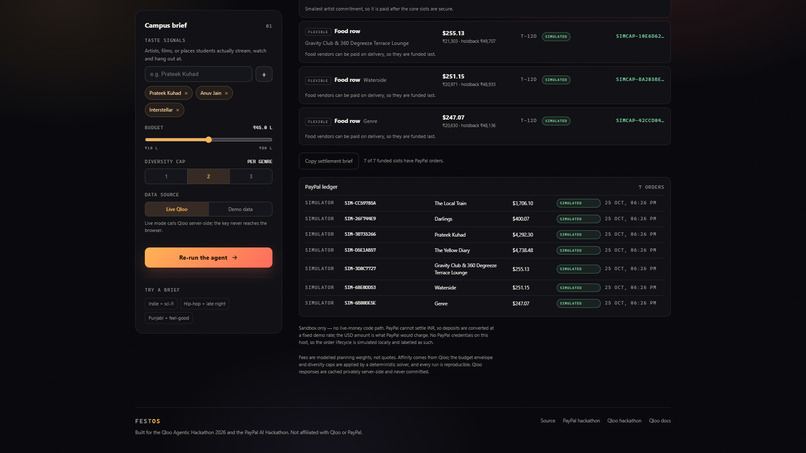Click The Yellow Diary in PayPal ledger
The height and width of the screenshot is (453, 806).
[452, 250]
